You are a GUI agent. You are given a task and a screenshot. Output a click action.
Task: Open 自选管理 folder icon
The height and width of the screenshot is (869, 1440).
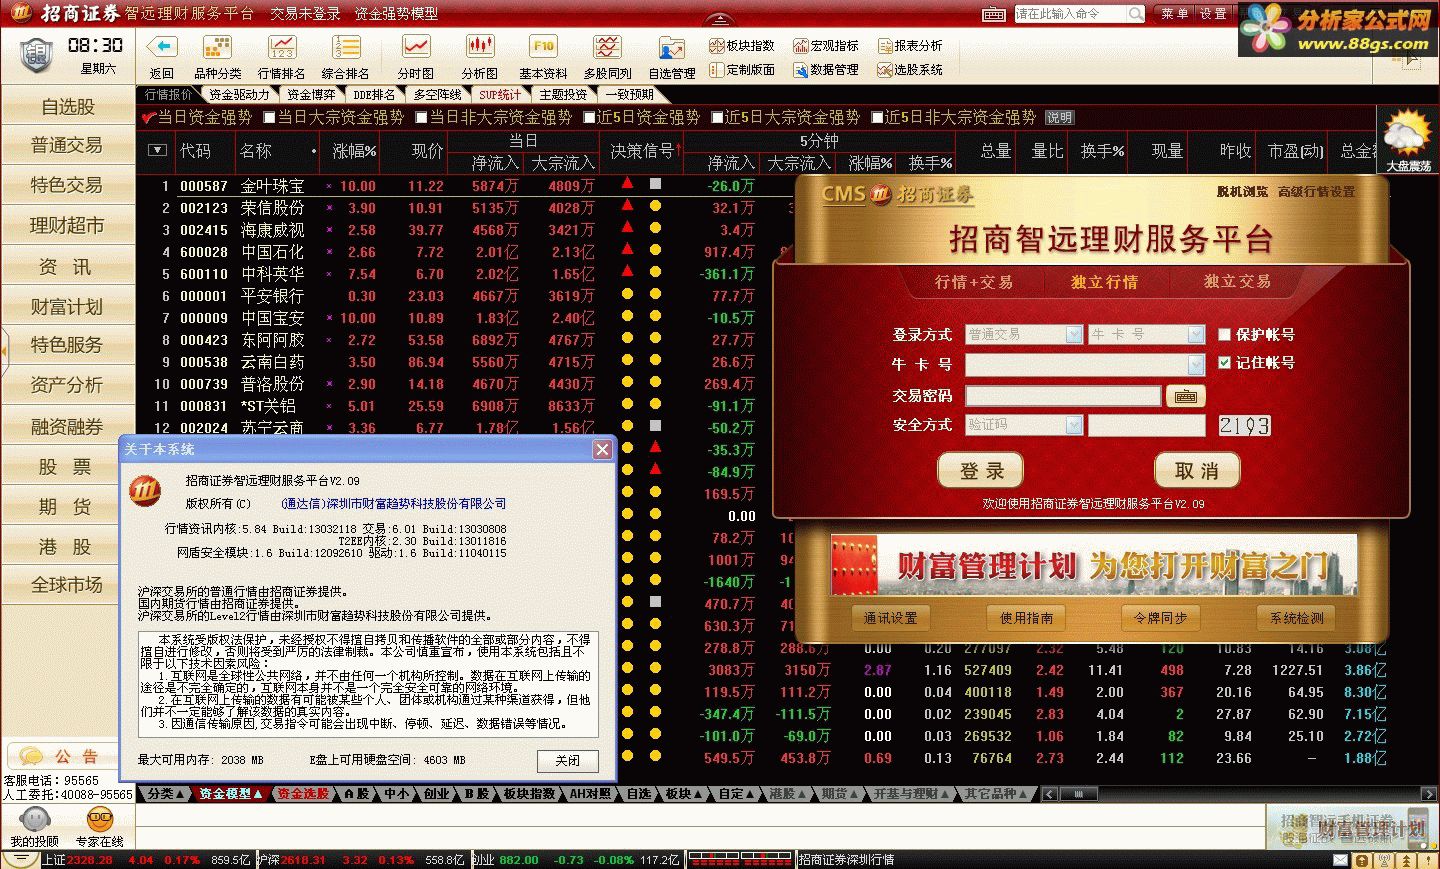[671, 48]
